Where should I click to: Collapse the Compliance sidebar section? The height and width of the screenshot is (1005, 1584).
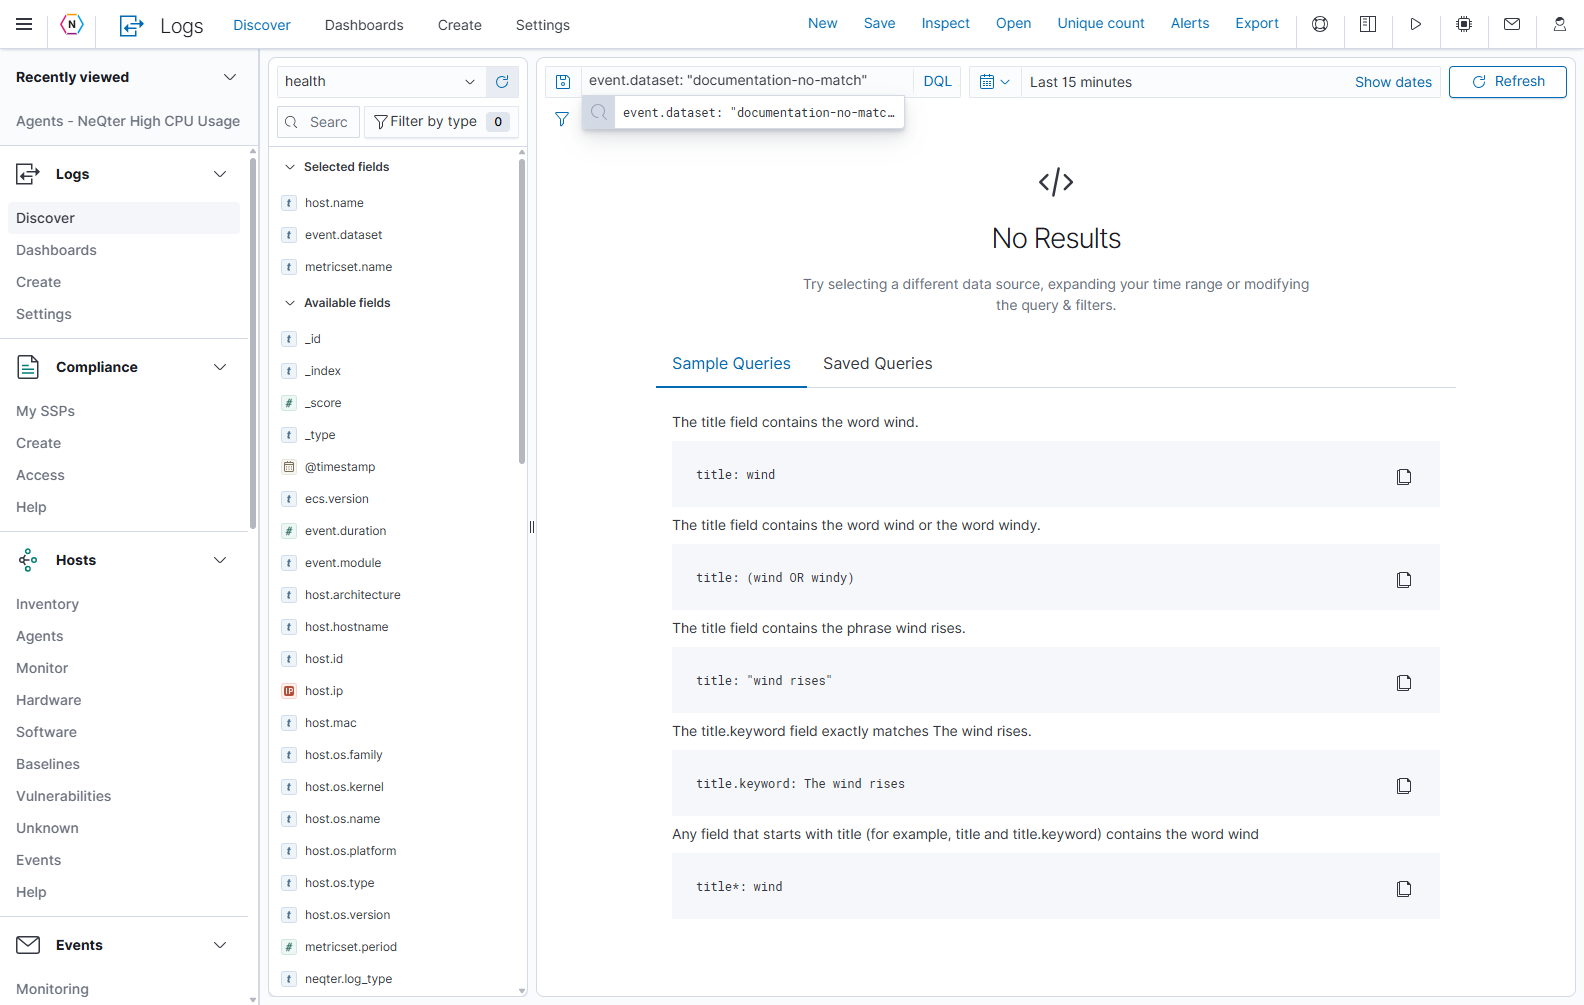pos(220,367)
